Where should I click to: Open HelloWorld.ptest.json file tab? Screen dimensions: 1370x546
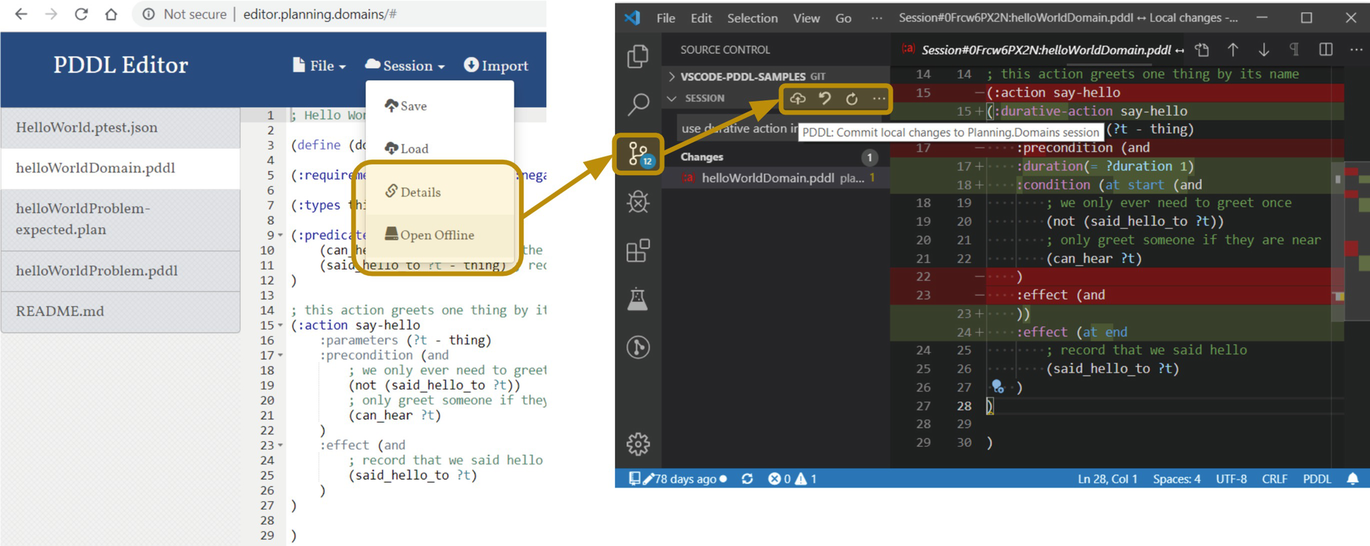point(120,128)
